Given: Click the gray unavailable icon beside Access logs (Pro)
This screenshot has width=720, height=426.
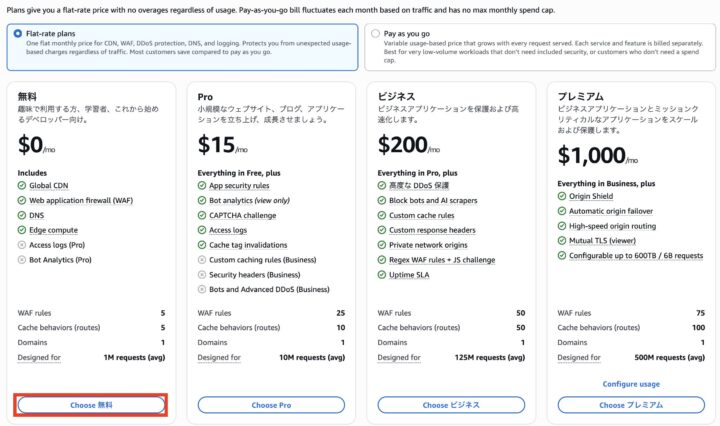Looking at the screenshot, I should (22, 245).
